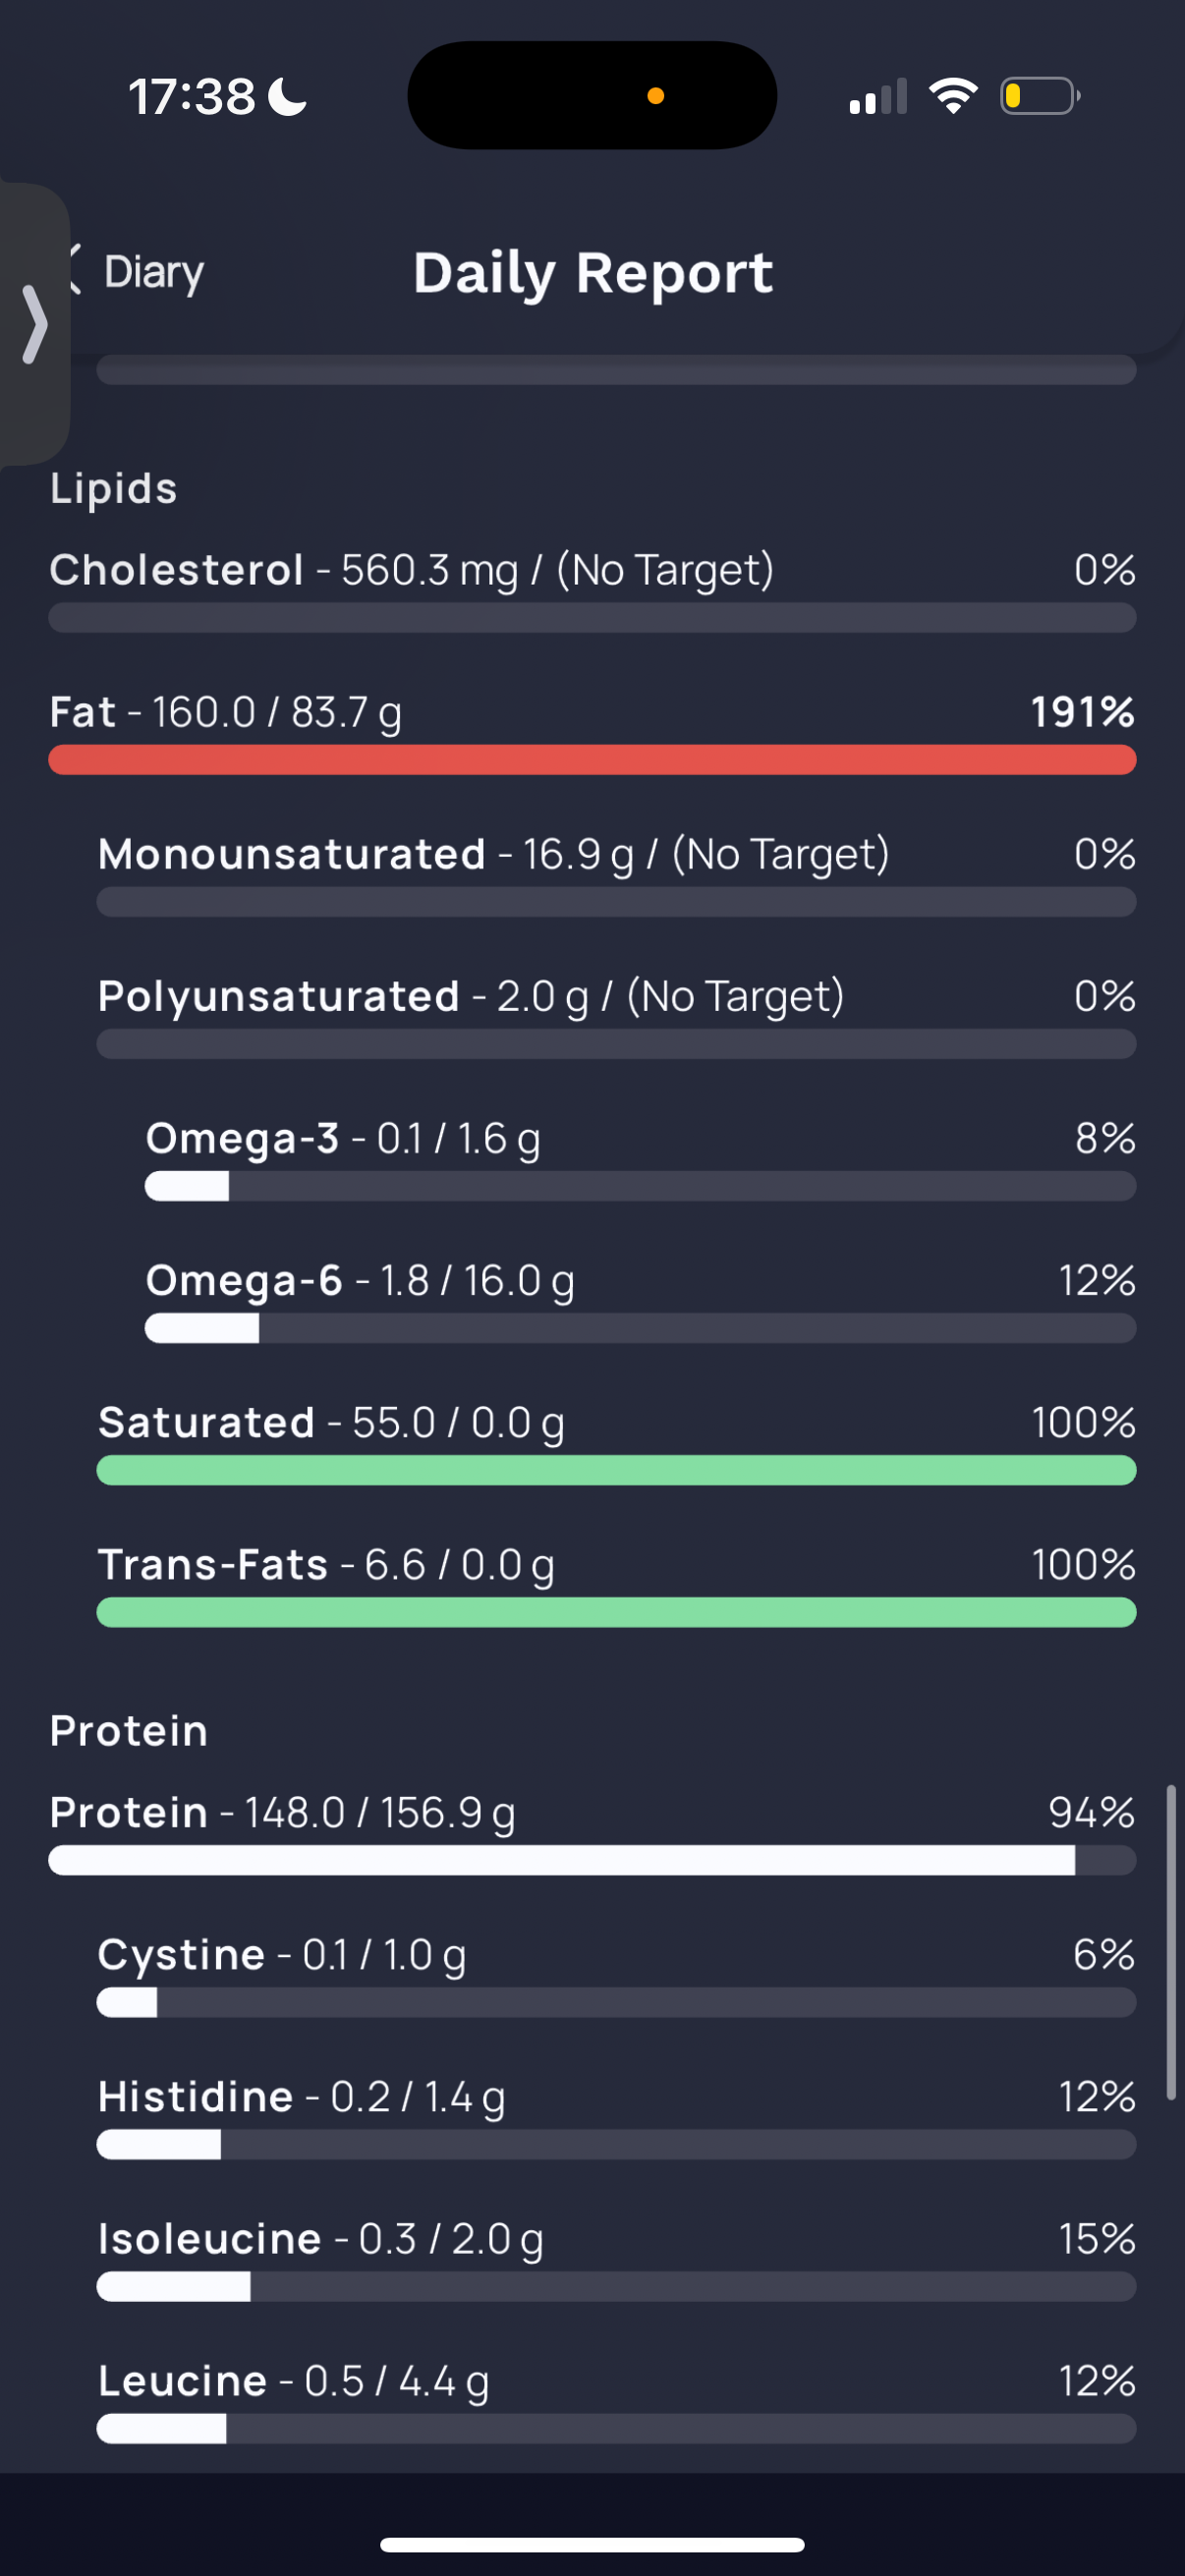Open the Trans-Fats nutrient details

[616, 1584]
